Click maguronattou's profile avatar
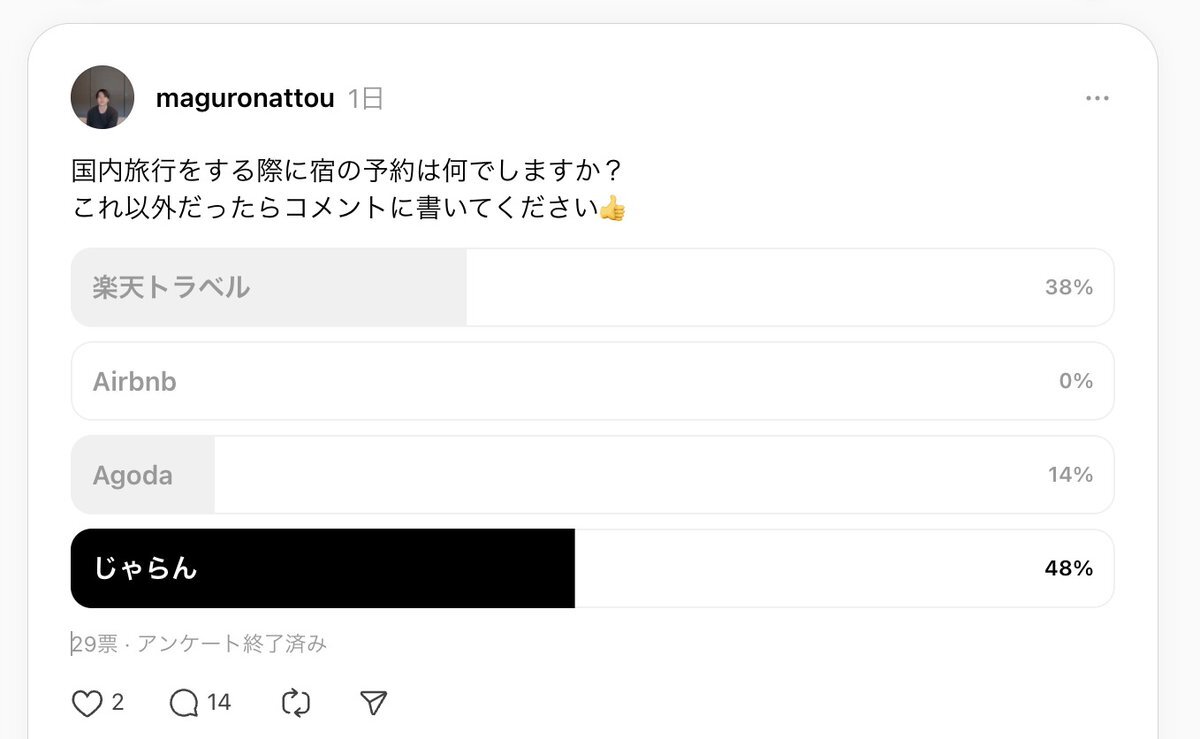Viewport: 1200px width, 739px height. (102, 97)
